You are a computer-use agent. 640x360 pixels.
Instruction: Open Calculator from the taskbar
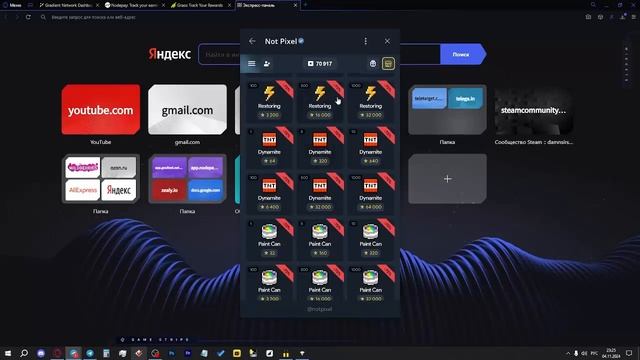(106, 353)
